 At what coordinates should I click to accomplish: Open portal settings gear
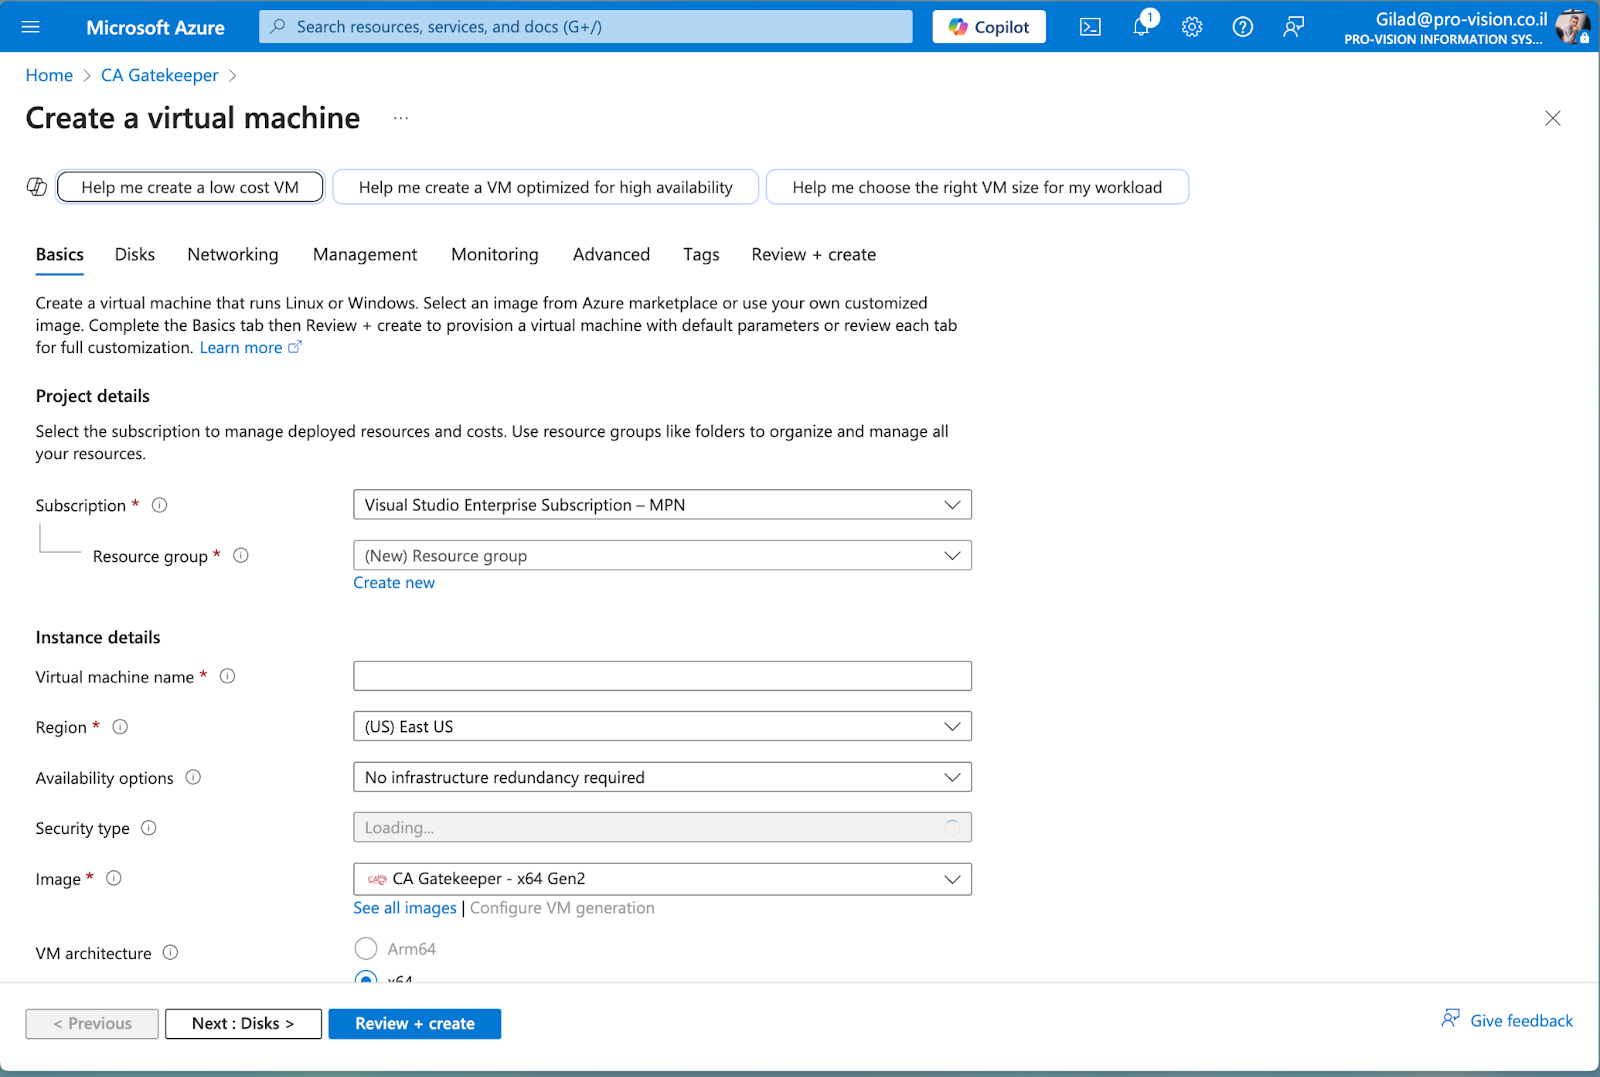tap(1192, 27)
